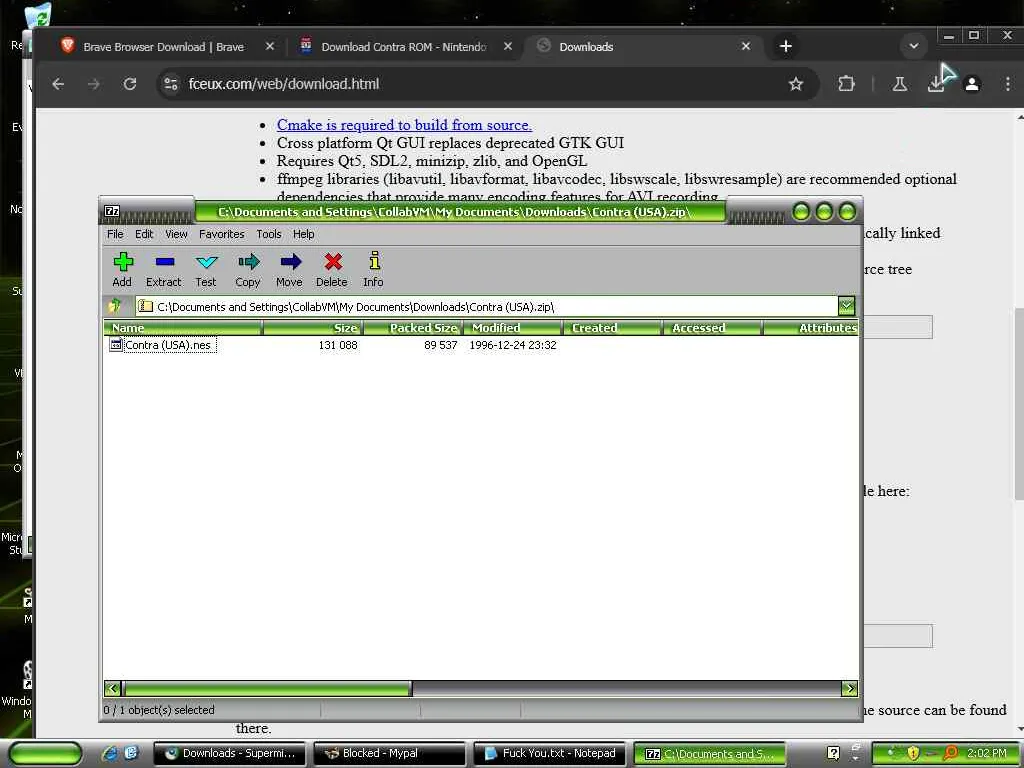The width and height of the screenshot is (1024, 768).
Task: Click the Contra (USA).nes file icon
Action: [x=116, y=345]
